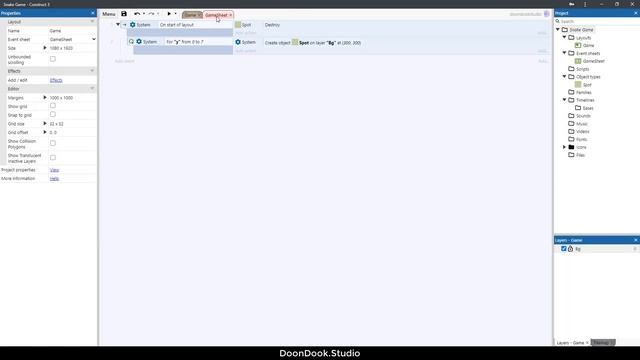Open the More information Help link
This screenshot has height=360, width=640.
[54, 179]
